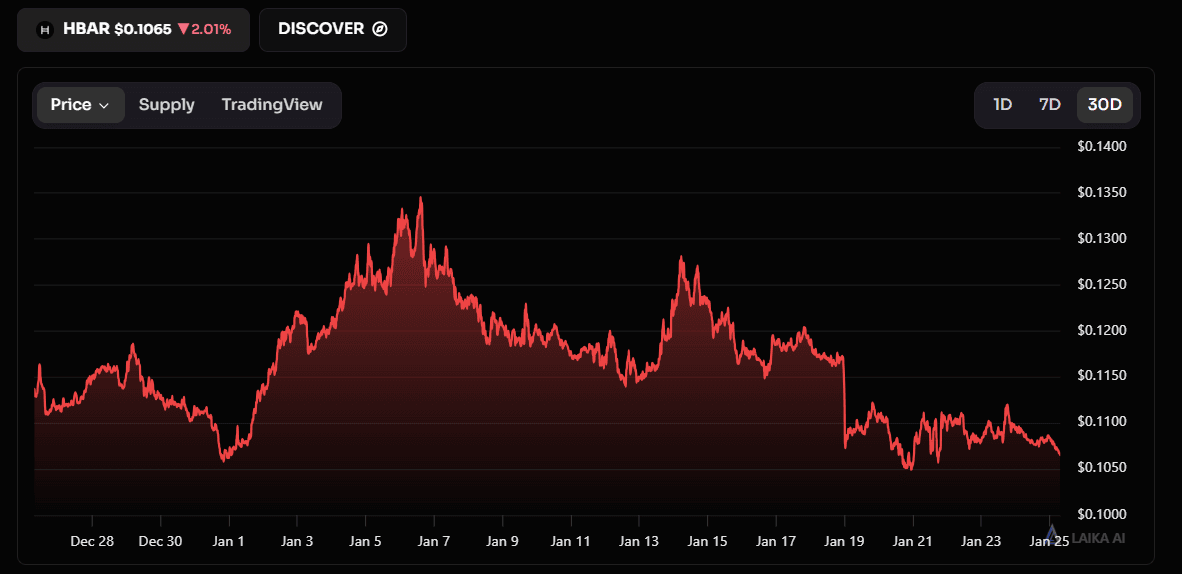Viewport: 1182px width, 574px height.
Task: Click the $0.1050 price axis label
Action: click(1102, 468)
